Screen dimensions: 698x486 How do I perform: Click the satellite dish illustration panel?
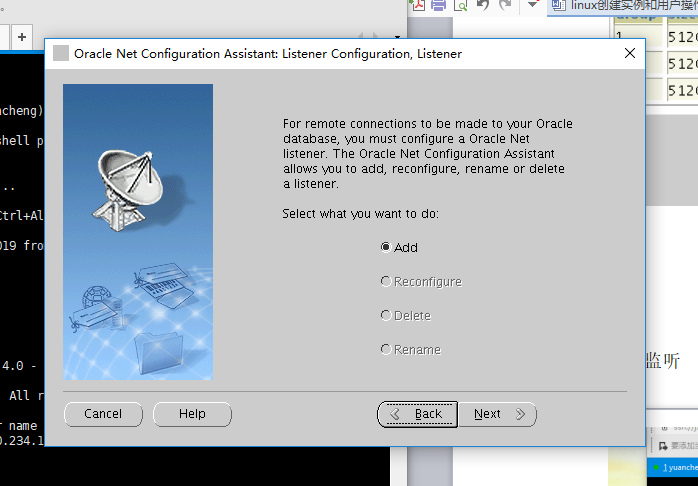pyautogui.click(x=138, y=232)
